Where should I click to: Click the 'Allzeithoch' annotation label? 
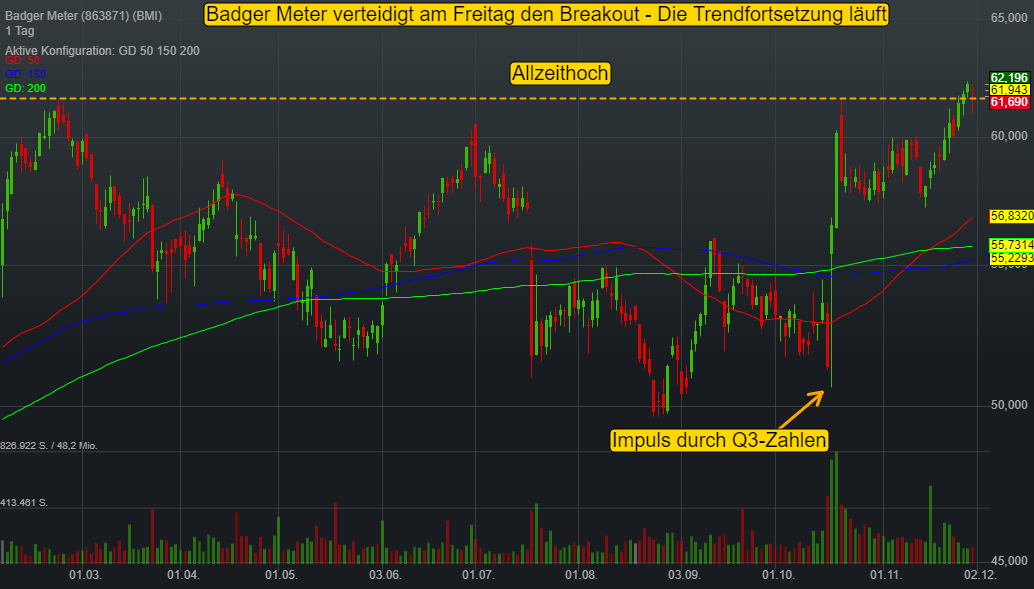(x=560, y=73)
